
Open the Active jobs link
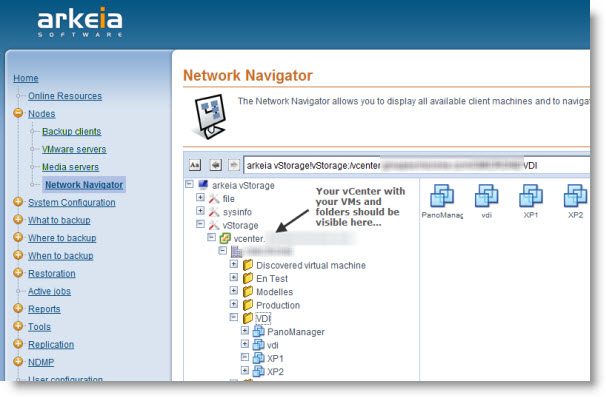point(49,291)
